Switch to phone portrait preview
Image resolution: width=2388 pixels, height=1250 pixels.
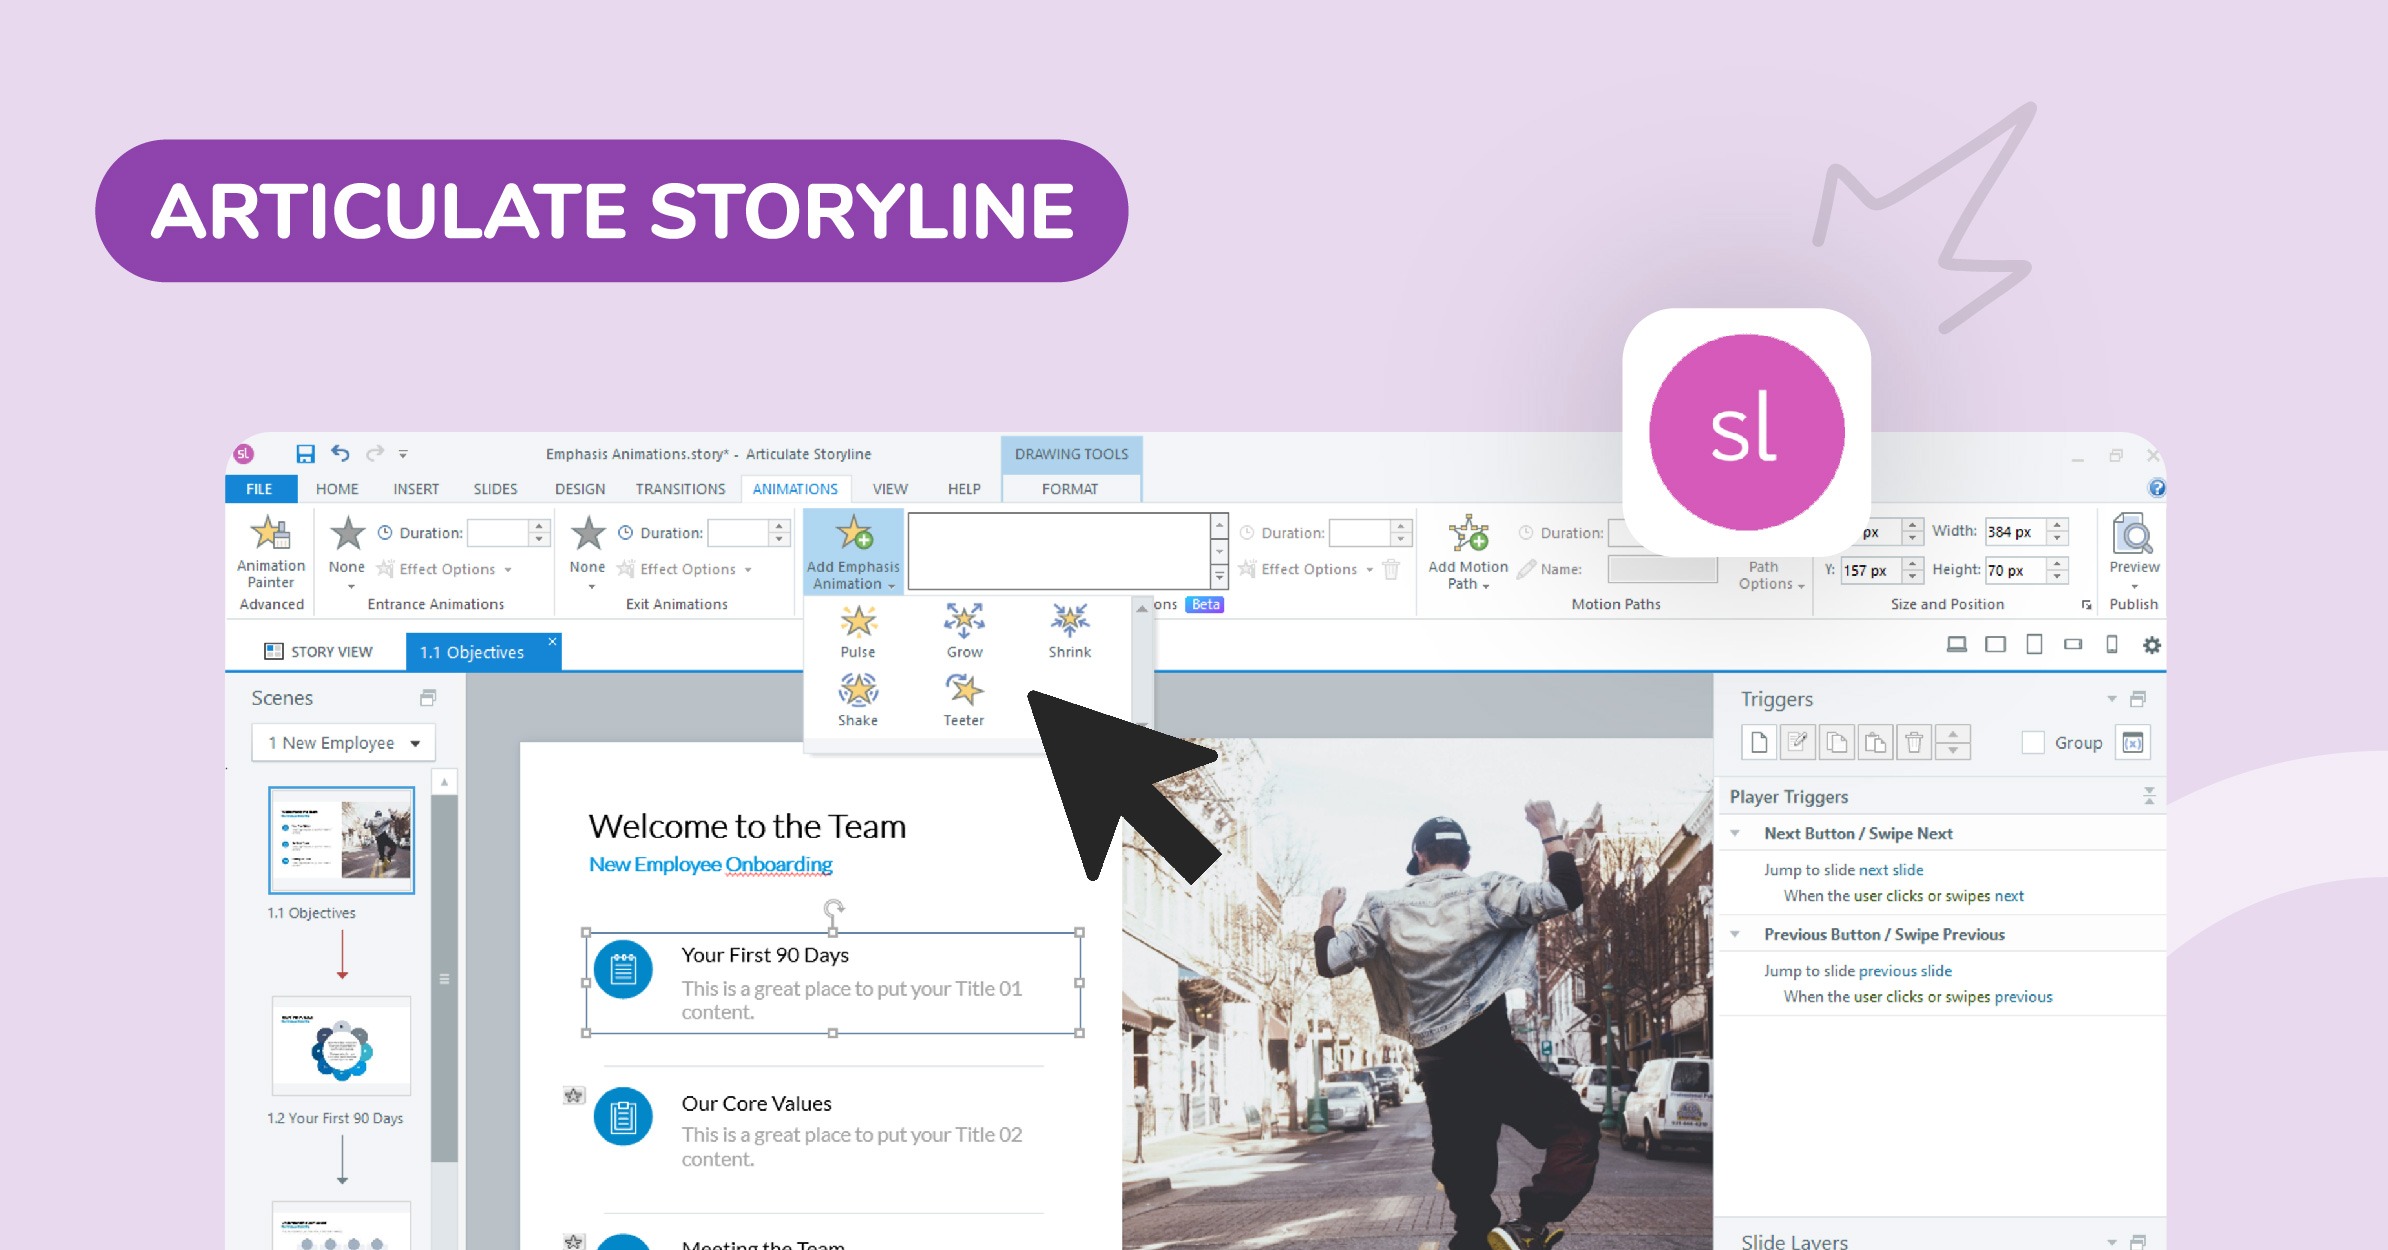click(2112, 645)
